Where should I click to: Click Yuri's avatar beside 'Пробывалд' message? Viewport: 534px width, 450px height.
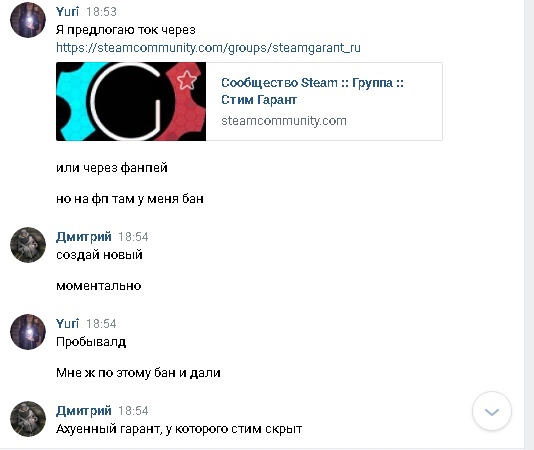[x=28, y=332]
